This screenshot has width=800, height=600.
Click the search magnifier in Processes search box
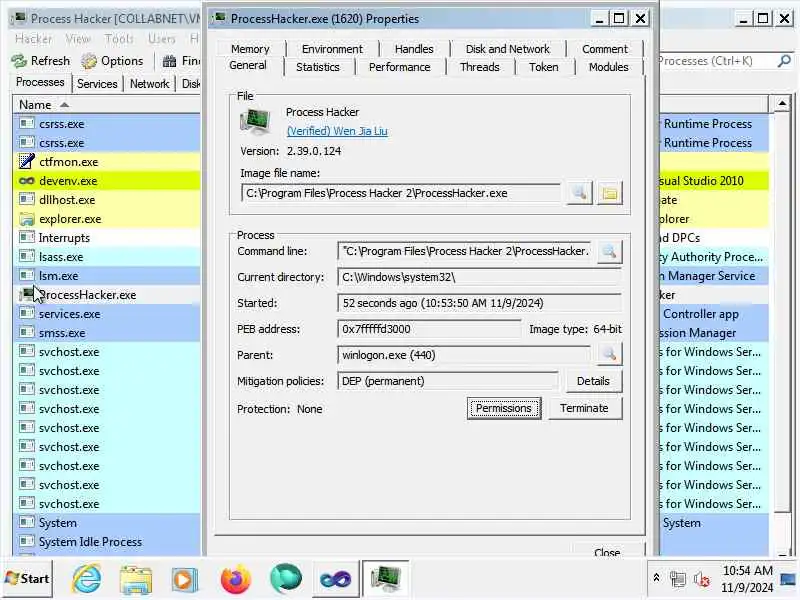(x=784, y=61)
